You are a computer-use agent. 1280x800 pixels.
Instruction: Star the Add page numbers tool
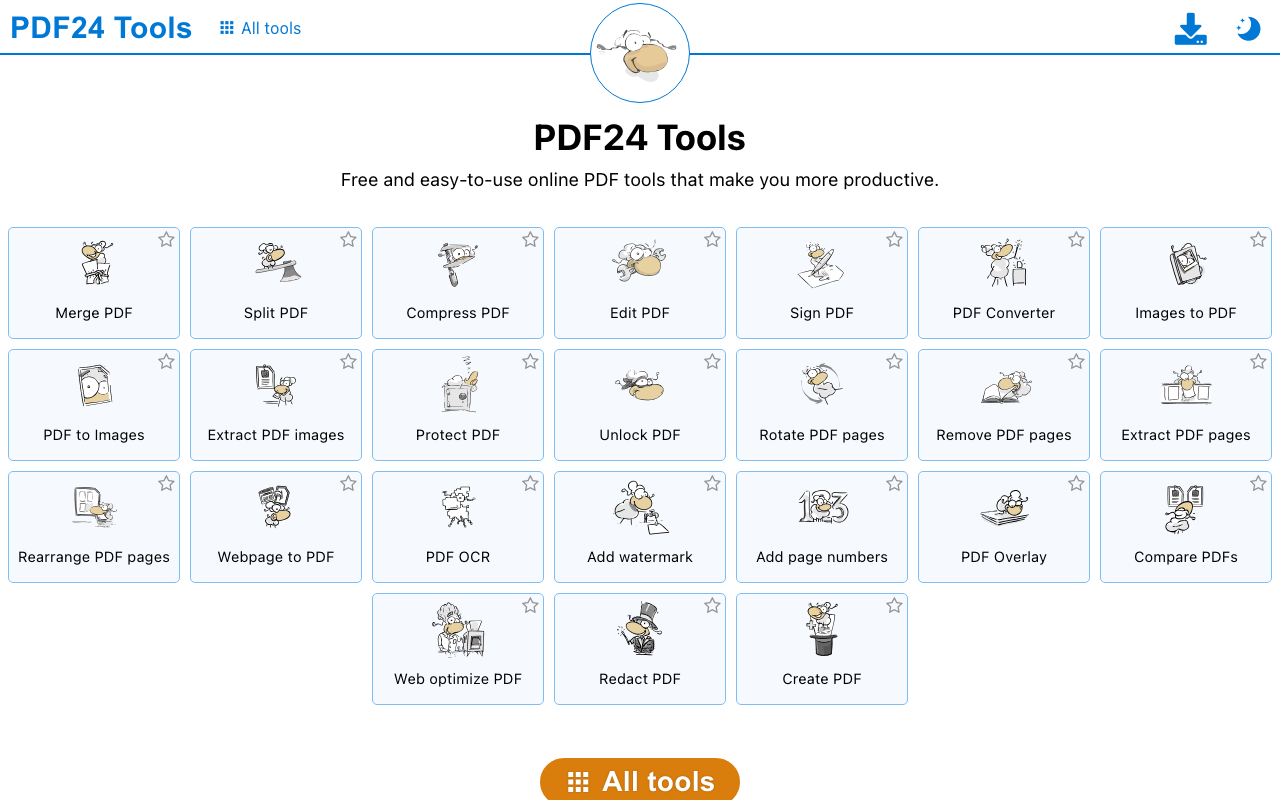tap(894, 484)
